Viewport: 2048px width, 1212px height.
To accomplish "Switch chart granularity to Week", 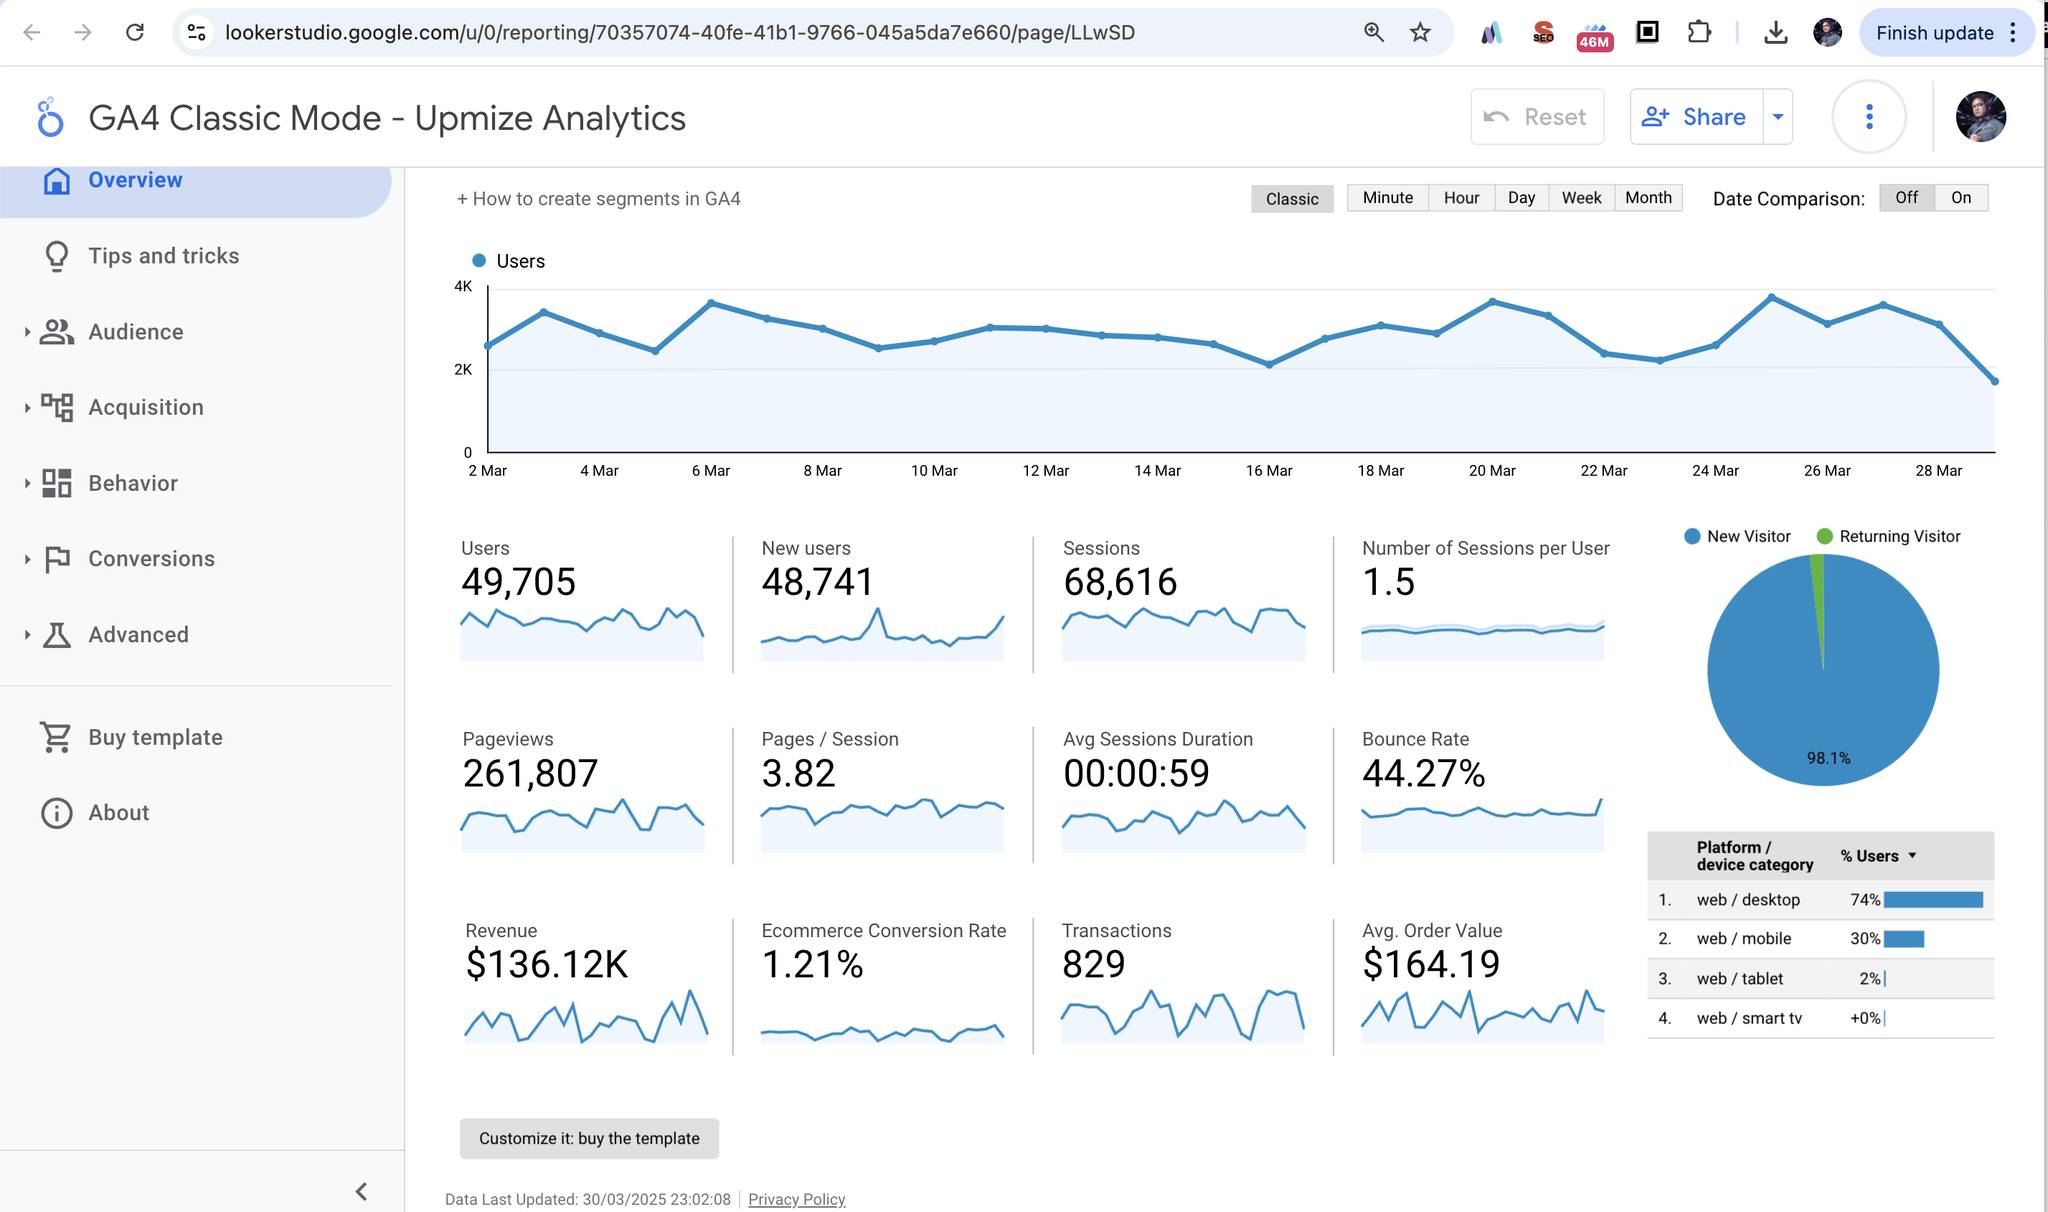I will tap(1581, 198).
